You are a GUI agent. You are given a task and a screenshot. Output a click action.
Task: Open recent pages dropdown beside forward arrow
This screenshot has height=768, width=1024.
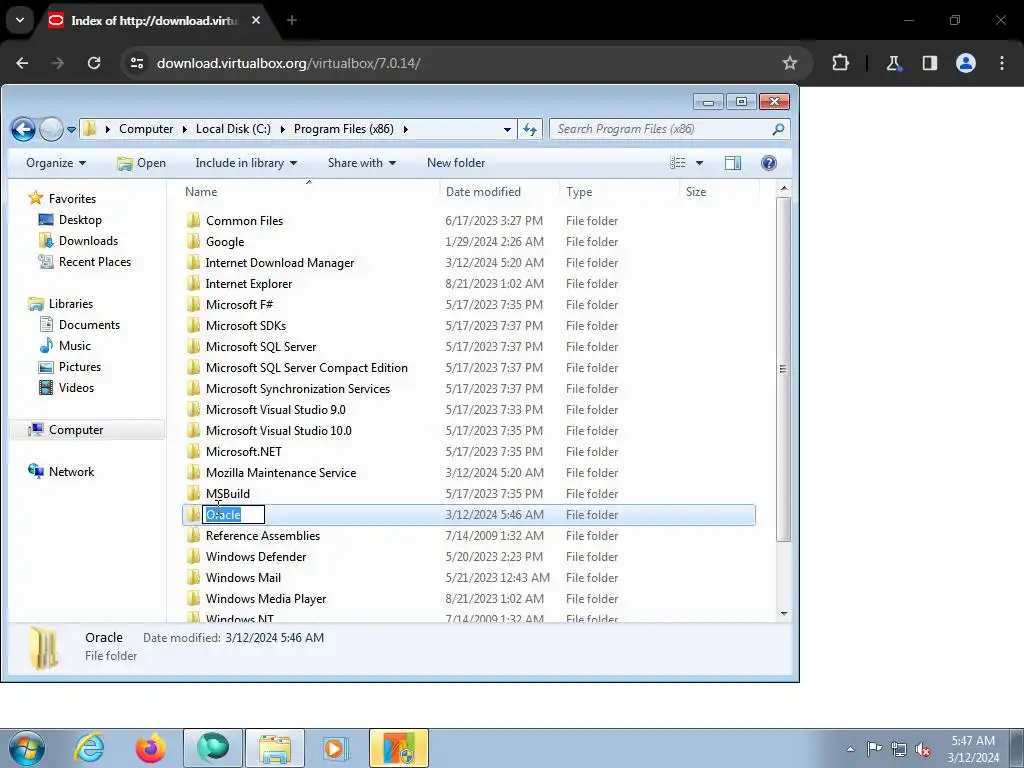[x=71, y=129]
